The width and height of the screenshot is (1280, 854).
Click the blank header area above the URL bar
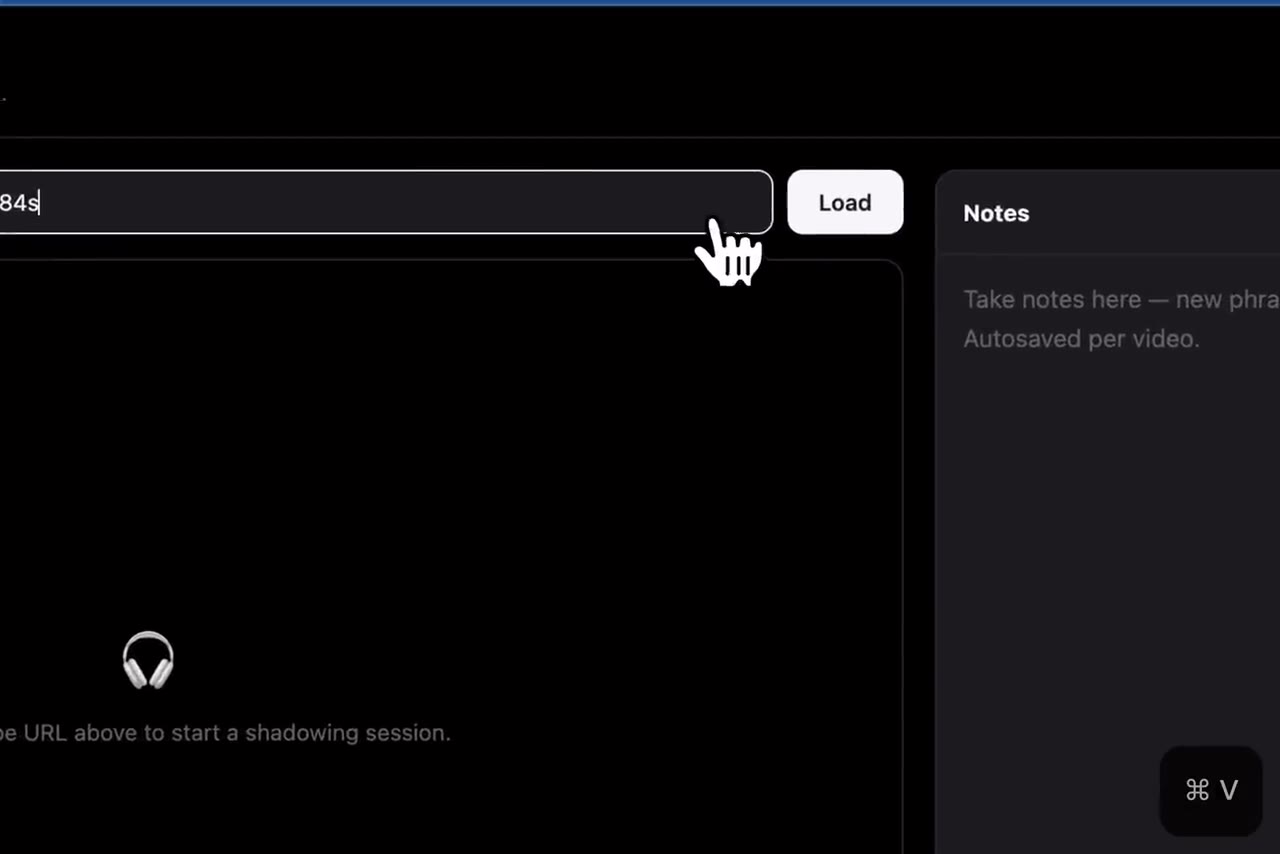point(640,70)
